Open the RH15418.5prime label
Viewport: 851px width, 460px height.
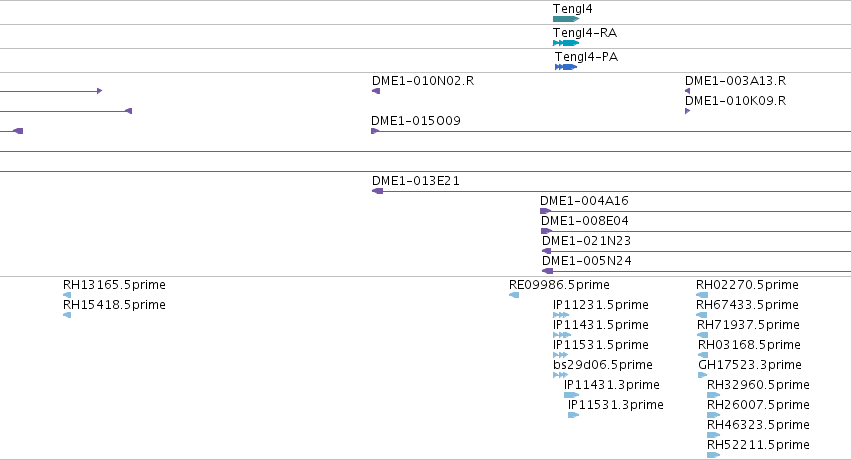[x=115, y=305]
